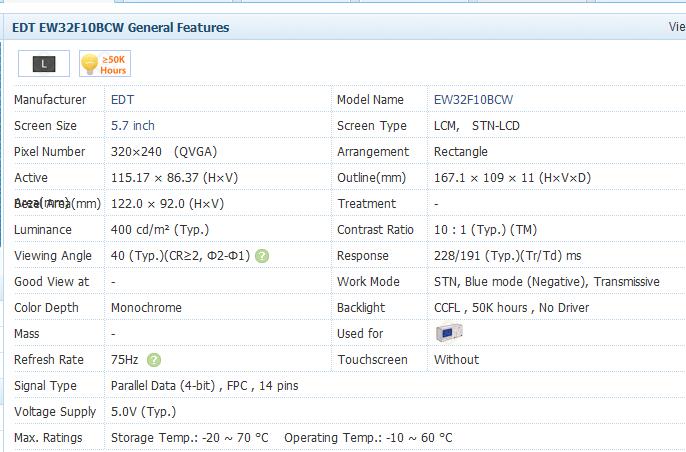Click the Screen Type row label
Screen dimensions: 686x452
(371, 126)
